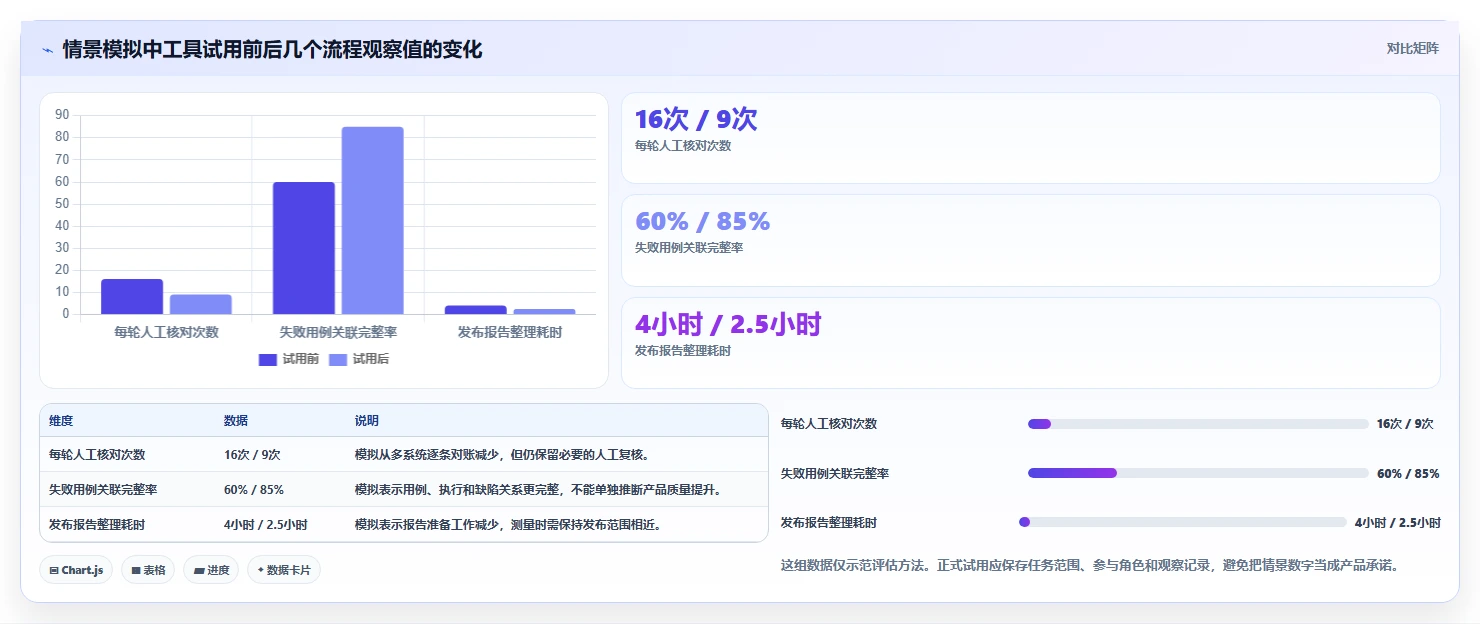Click the 数据卡片 chip

[x=284, y=570]
